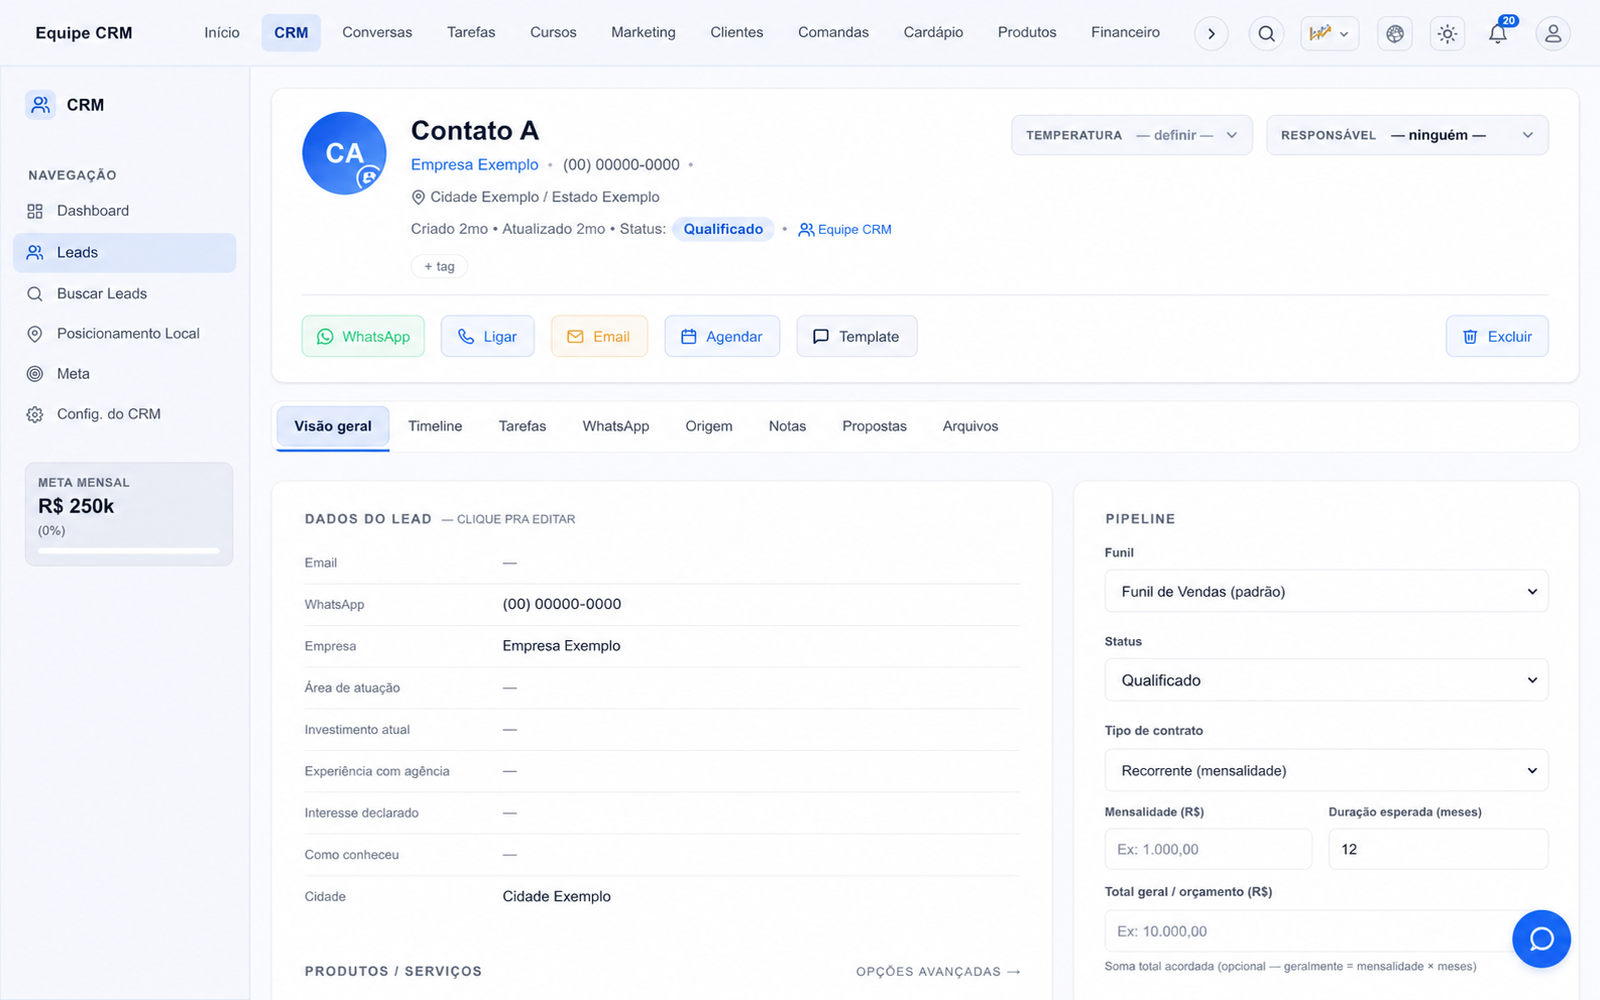The image size is (1600, 1000).
Task: Click the Config. do CRM gear icon
Action: click(x=35, y=414)
